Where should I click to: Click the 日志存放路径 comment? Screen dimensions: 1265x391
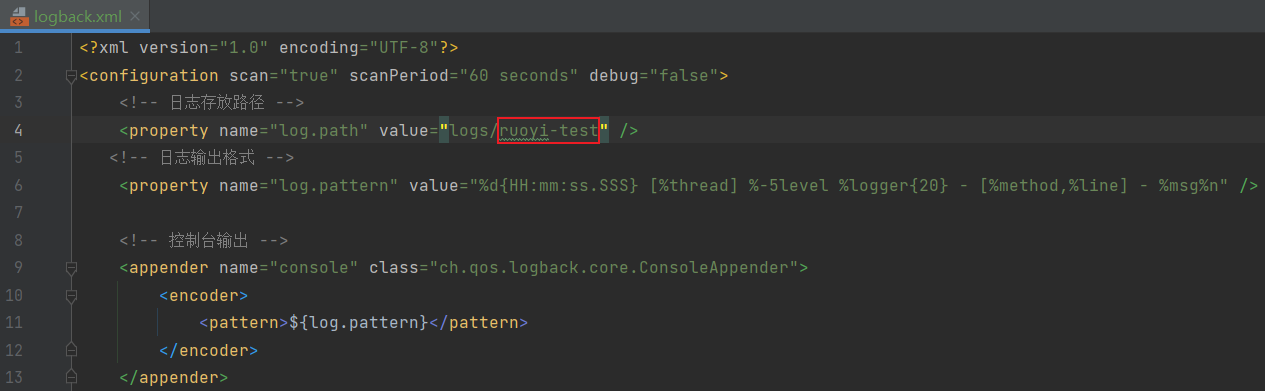[x=211, y=102]
